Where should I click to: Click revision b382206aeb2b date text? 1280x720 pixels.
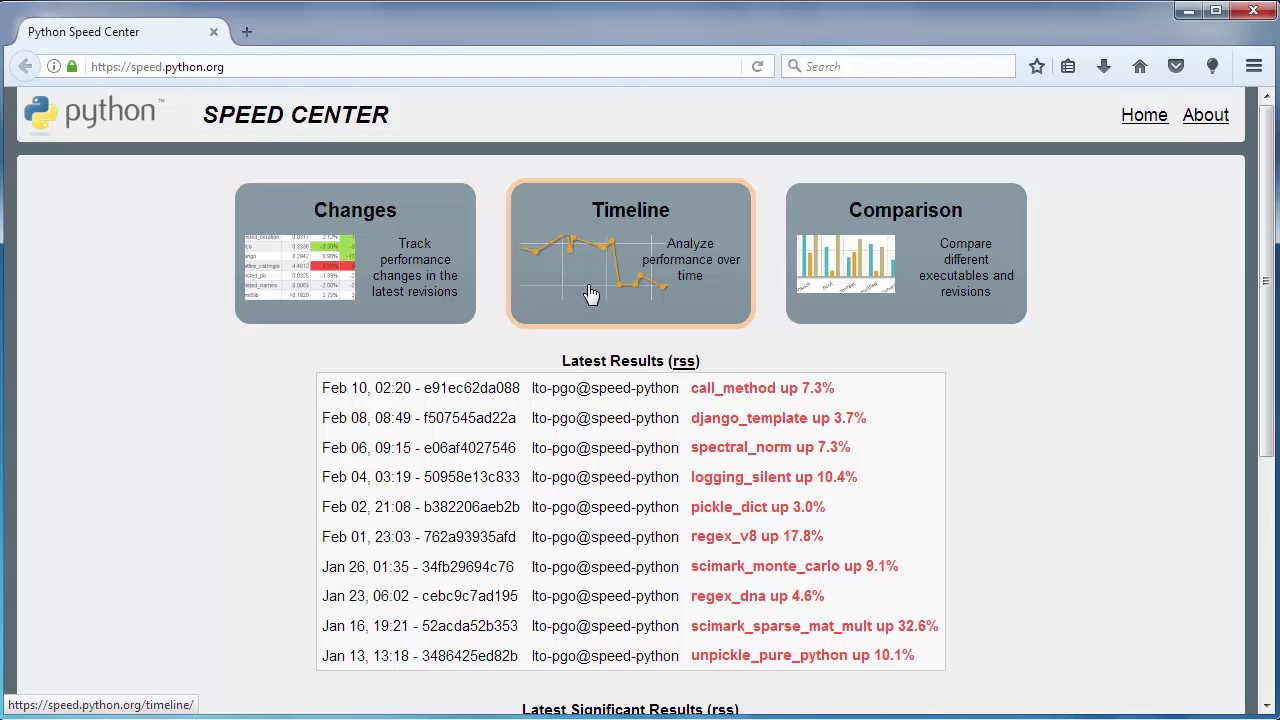(x=421, y=507)
